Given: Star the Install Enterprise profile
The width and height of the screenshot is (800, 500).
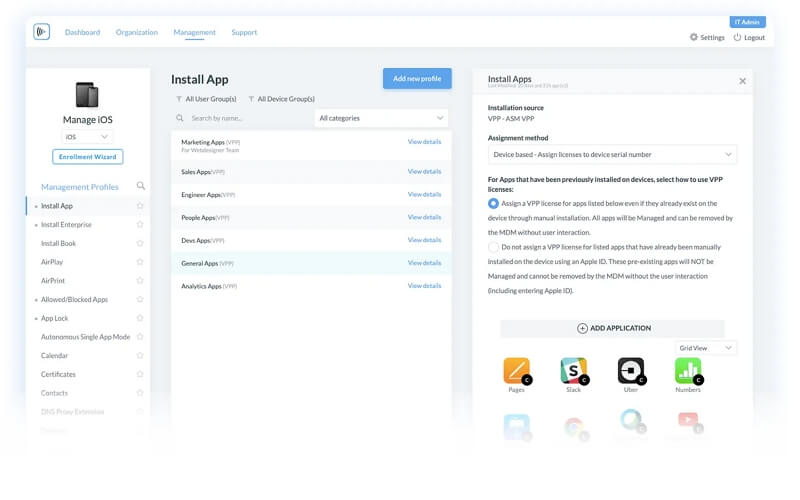Looking at the screenshot, I should [140, 224].
